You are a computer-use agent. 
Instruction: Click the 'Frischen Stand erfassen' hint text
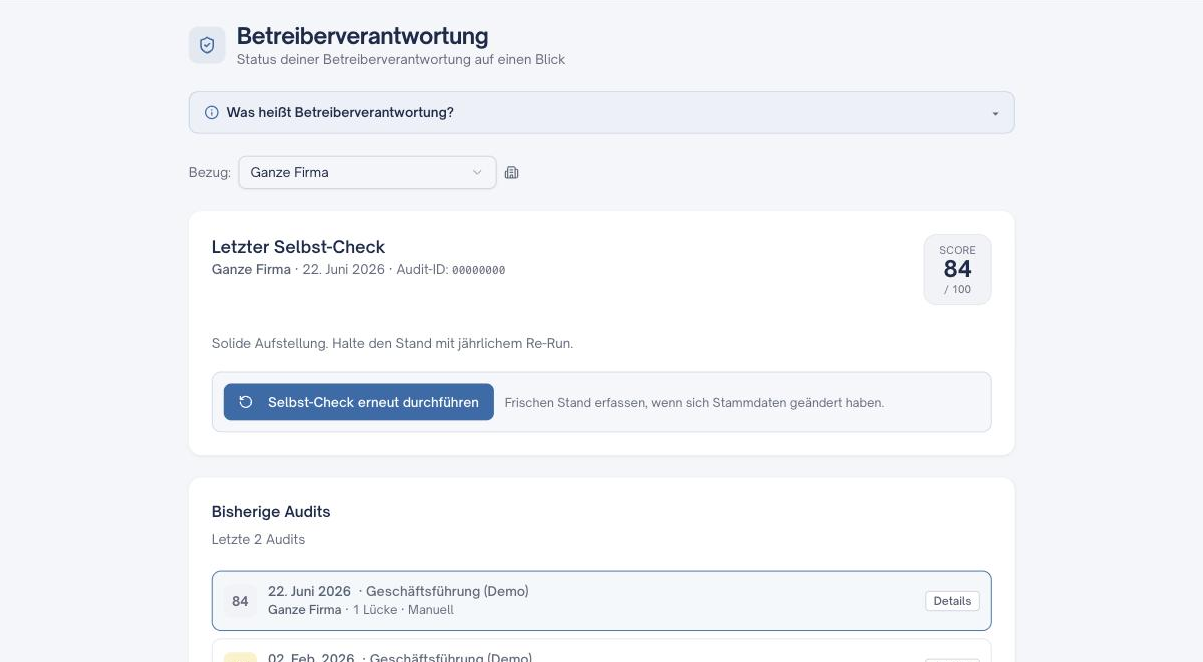[694, 403]
